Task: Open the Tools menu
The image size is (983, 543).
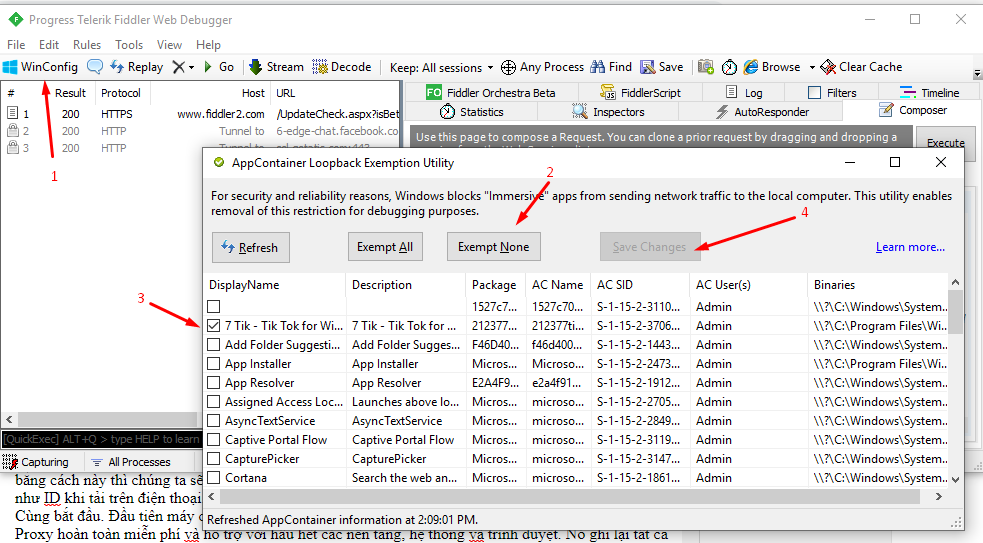Action: click(x=129, y=45)
